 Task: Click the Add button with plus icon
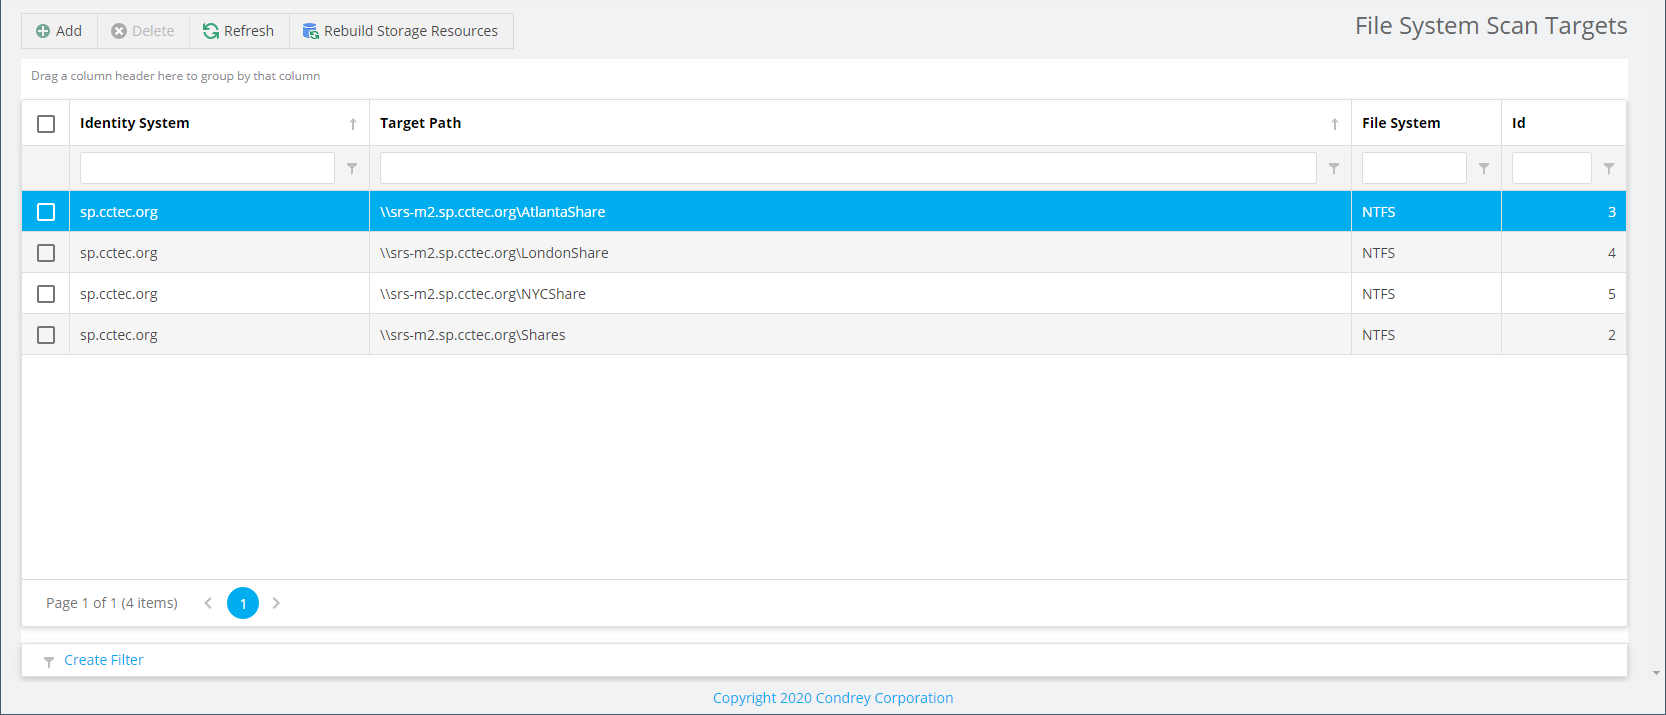(x=59, y=31)
